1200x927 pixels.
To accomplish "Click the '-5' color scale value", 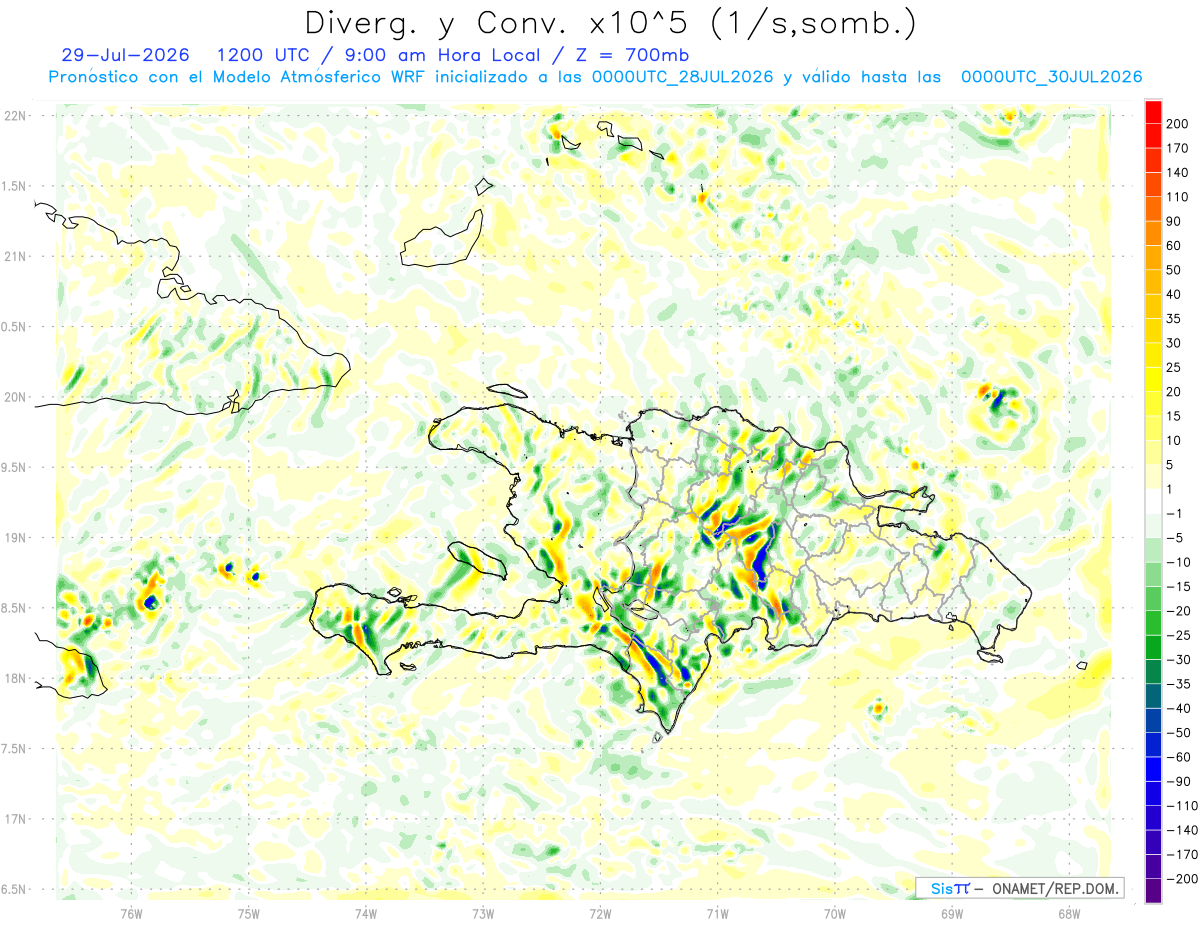I will pyautogui.click(x=1174, y=537).
